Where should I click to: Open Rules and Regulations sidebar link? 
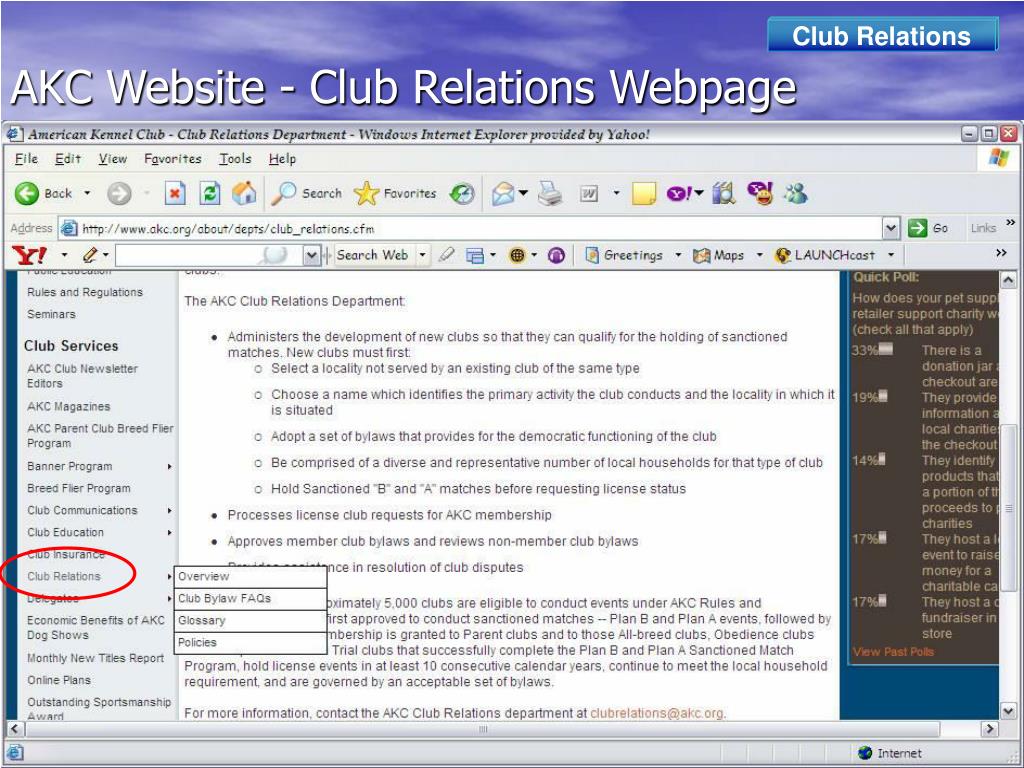[x=85, y=293]
